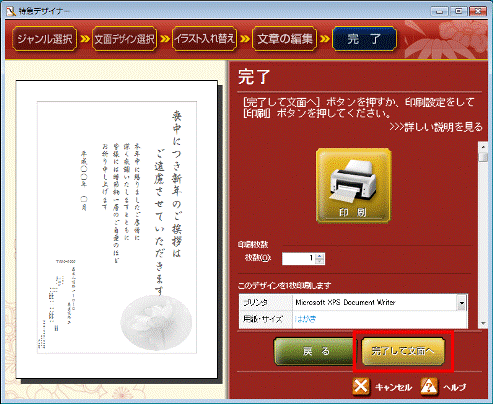The width and height of the screenshot is (493, 404).
Task: Select the 完了 step tab
Action: coord(364,39)
